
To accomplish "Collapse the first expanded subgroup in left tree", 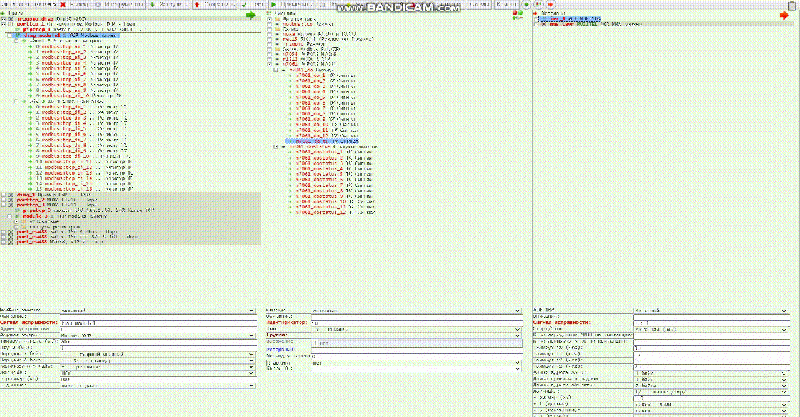I will click(16, 41).
